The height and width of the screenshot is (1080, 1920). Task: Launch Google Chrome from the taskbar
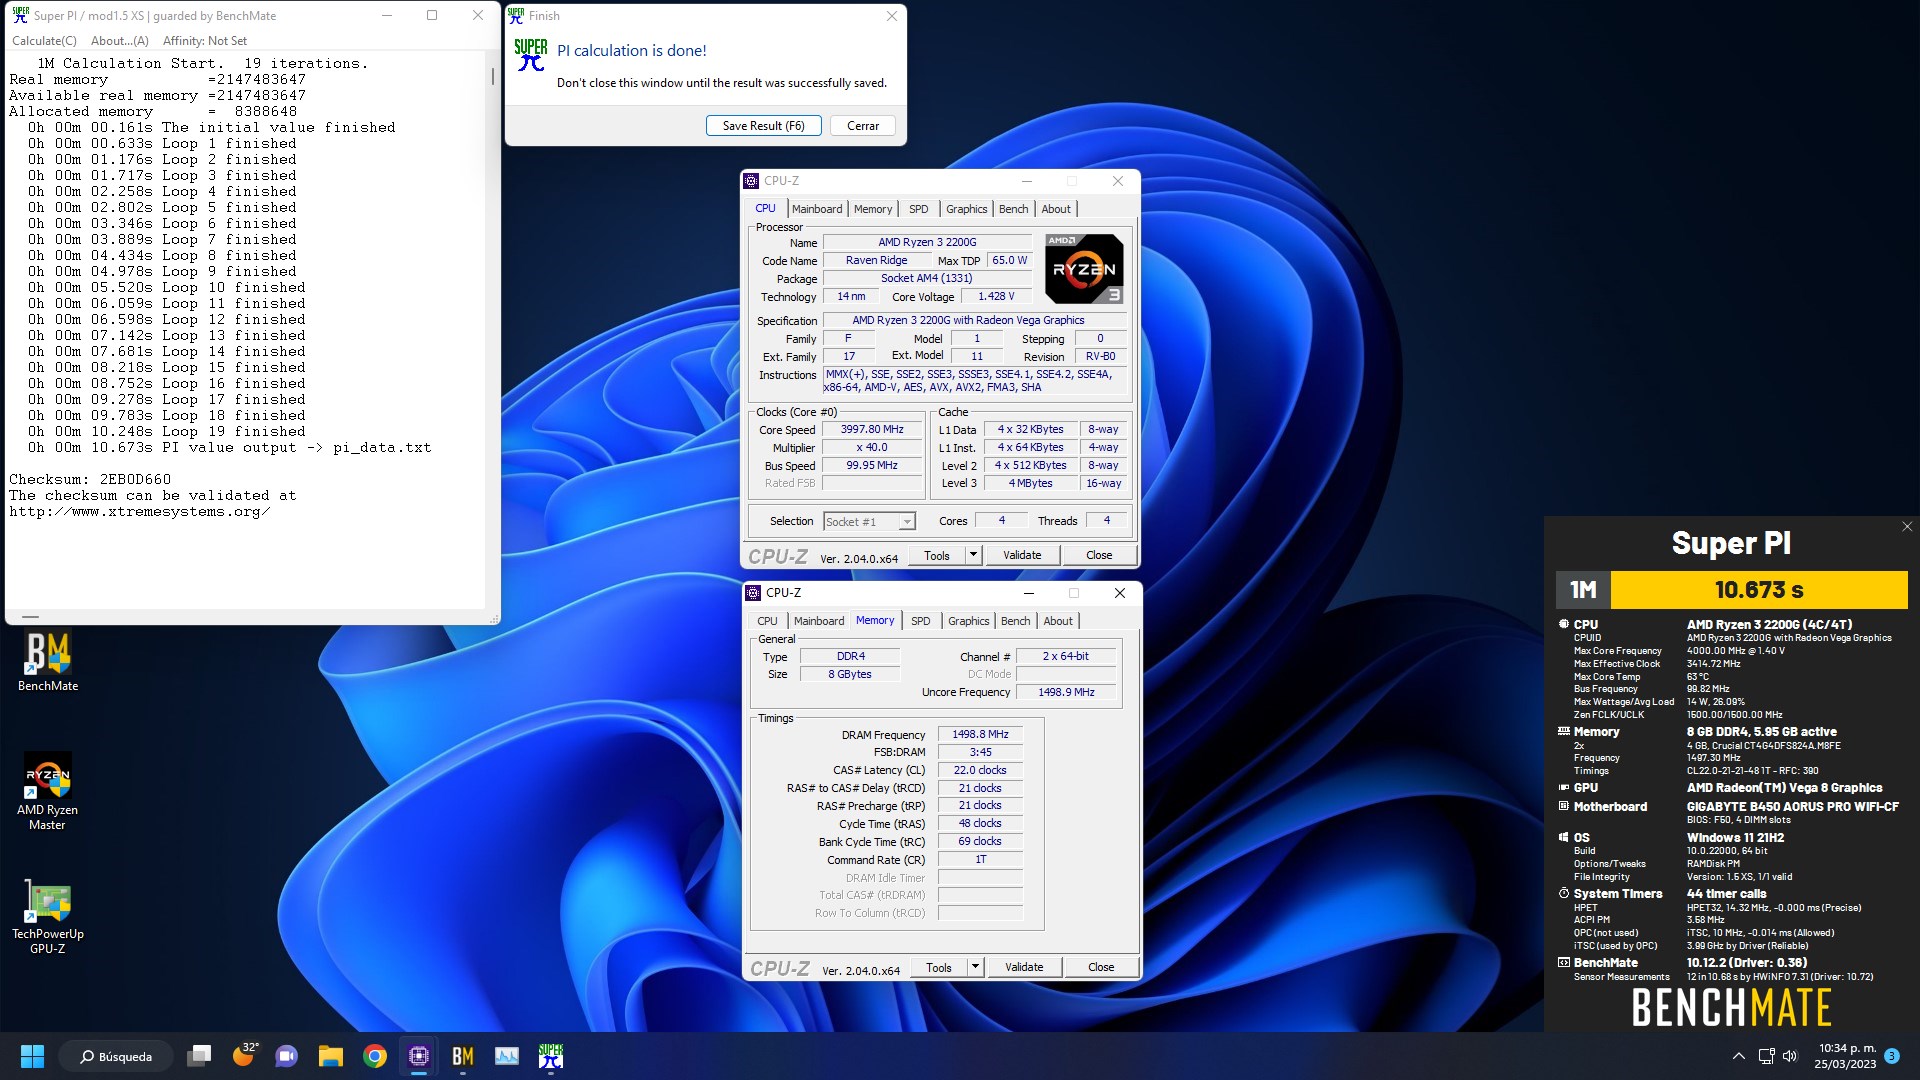coord(374,1056)
